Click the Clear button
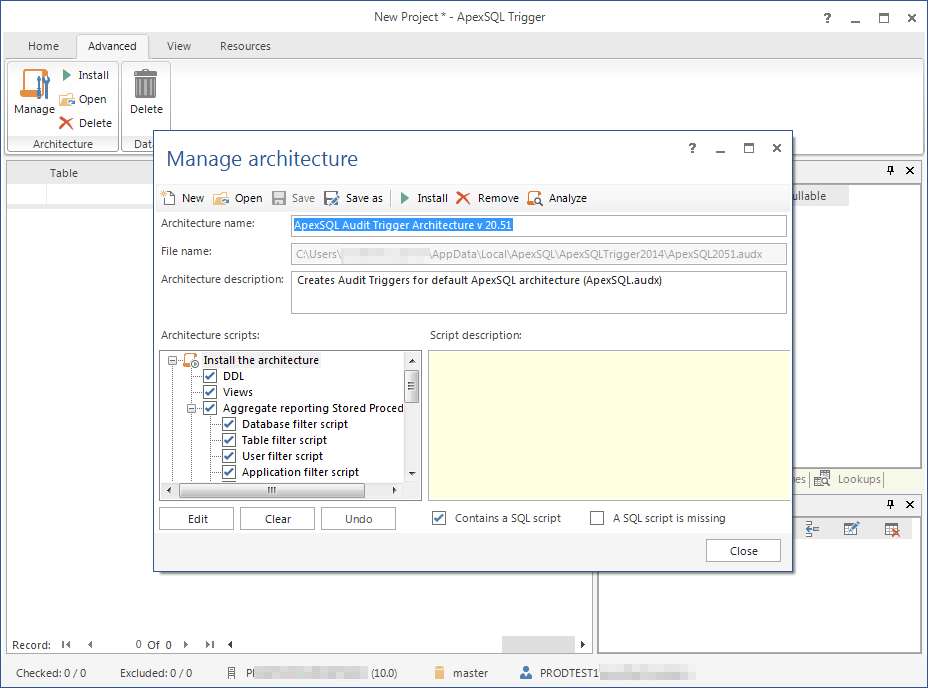This screenshot has width=928, height=688. [x=278, y=519]
